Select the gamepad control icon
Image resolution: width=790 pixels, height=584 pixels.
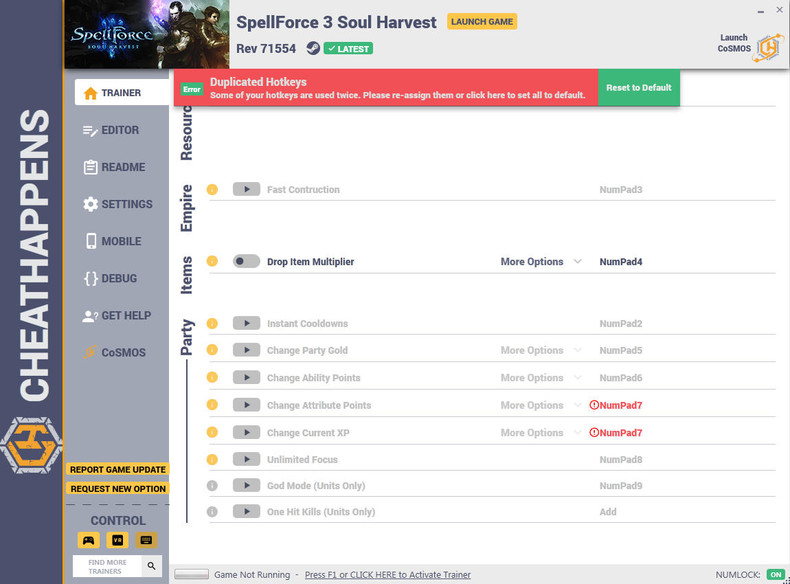[x=89, y=540]
